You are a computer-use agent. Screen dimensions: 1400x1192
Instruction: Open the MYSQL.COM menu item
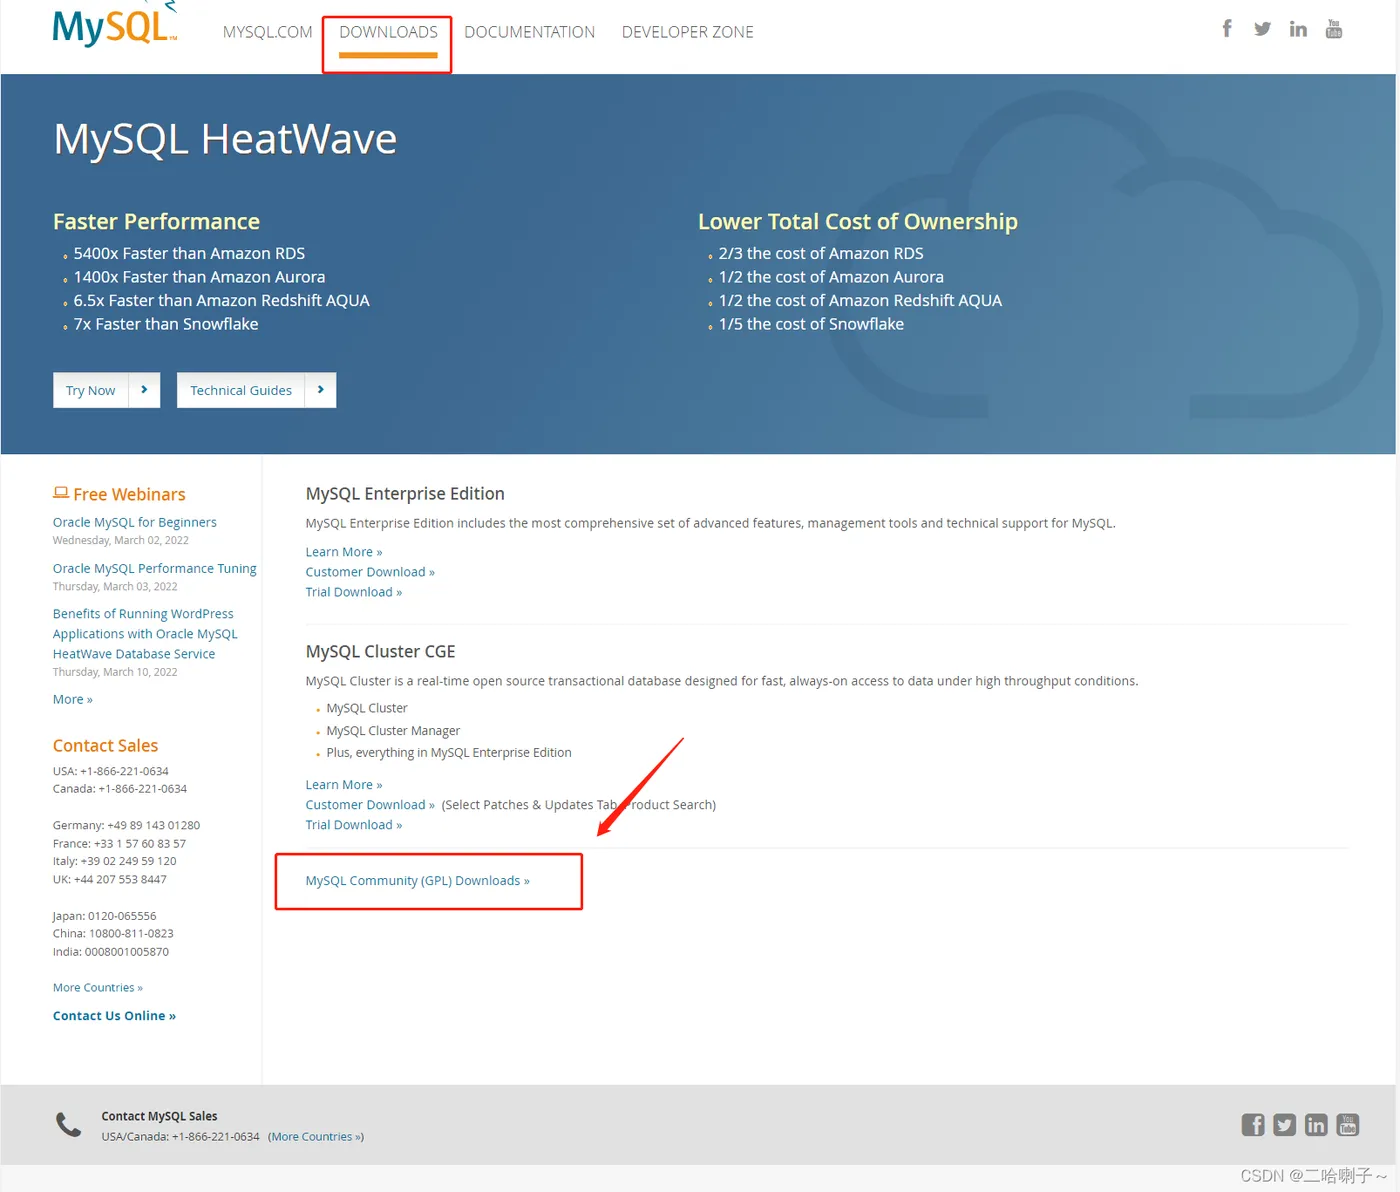click(267, 32)
